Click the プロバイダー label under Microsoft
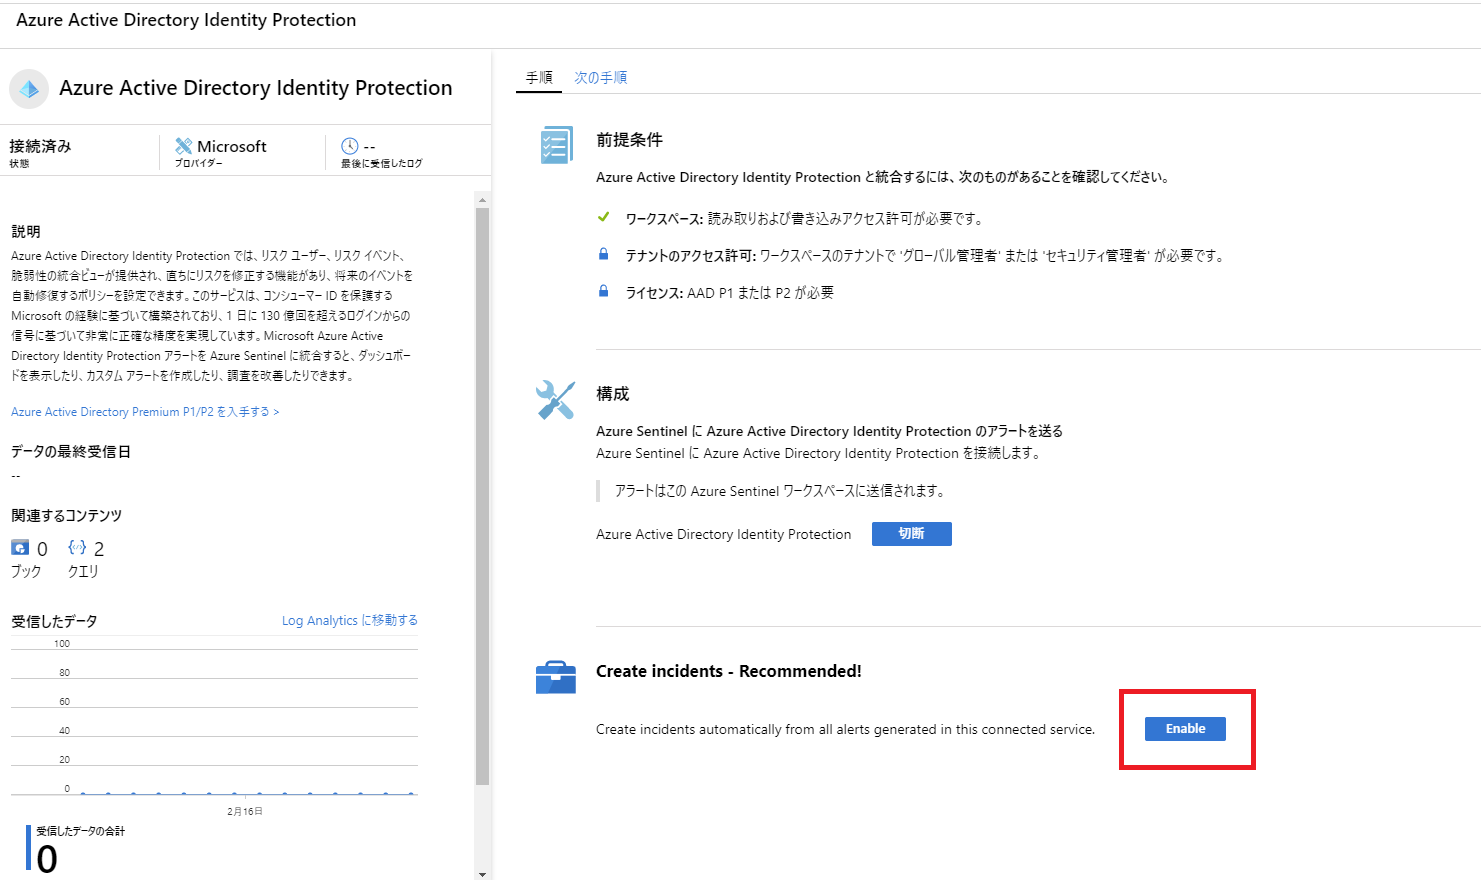 pos(199,164)
